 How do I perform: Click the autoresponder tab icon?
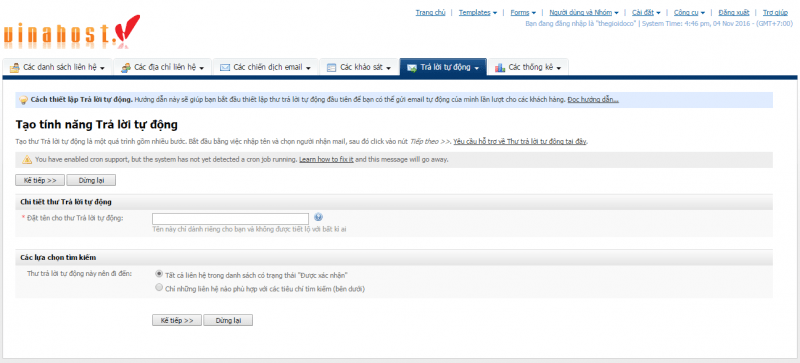412,67
